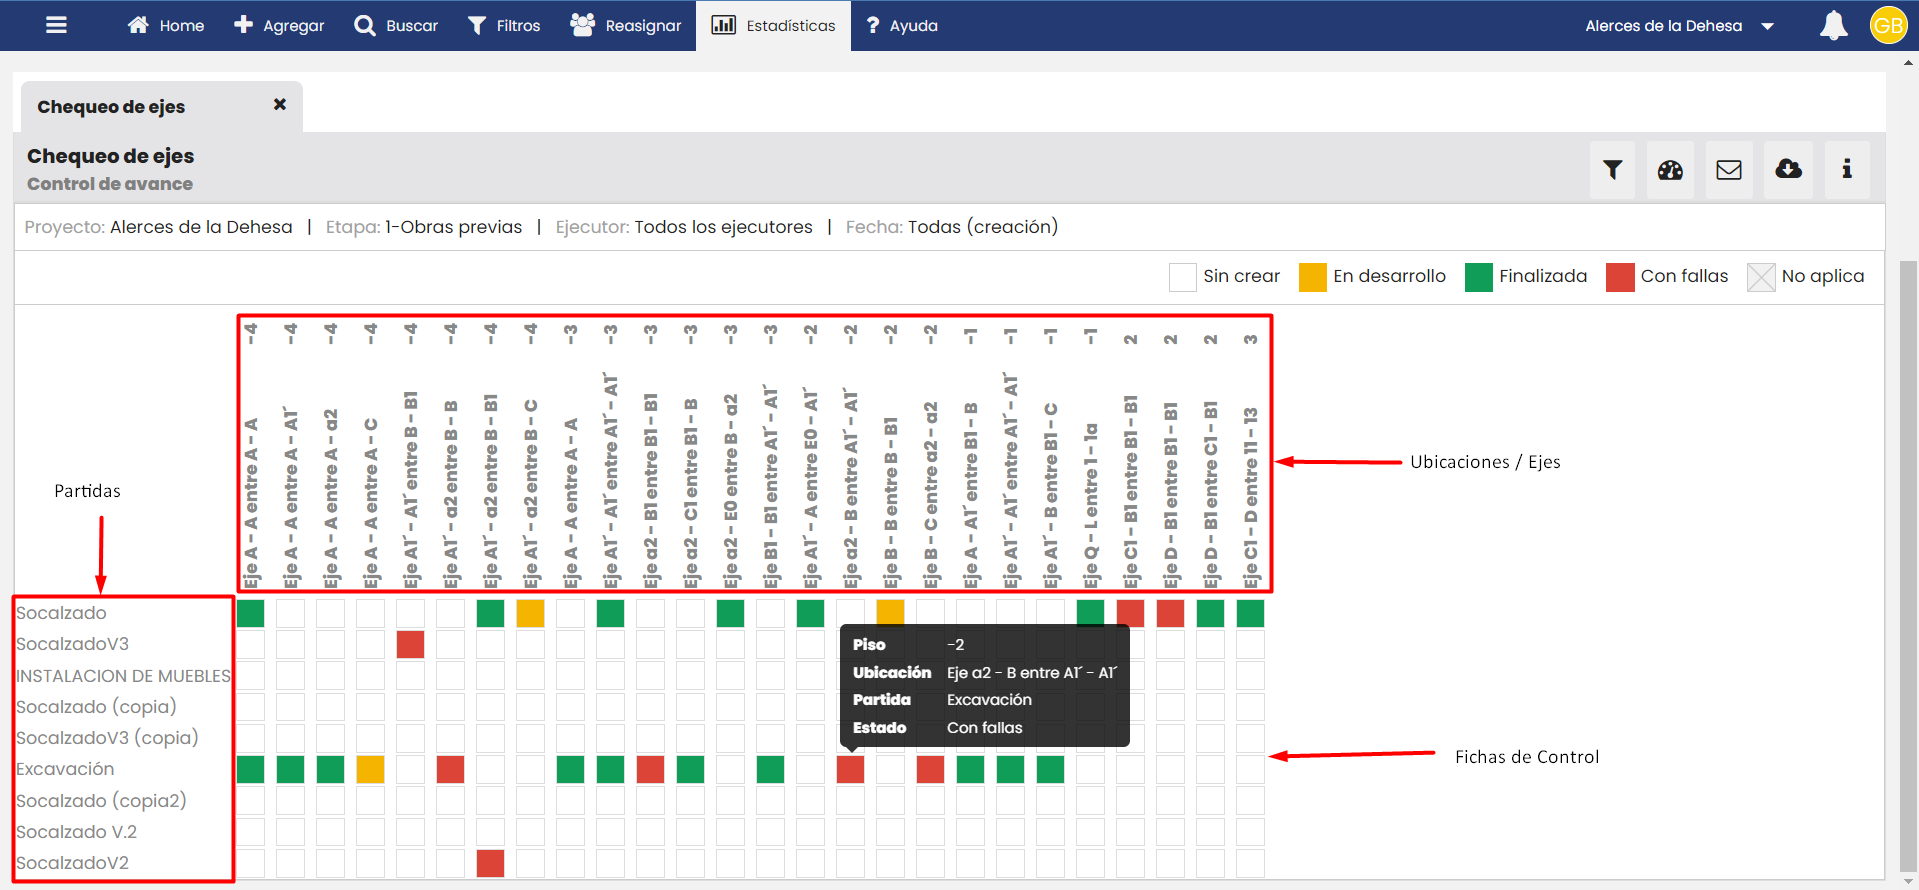Click the funnel filter icon in report toolbar
This screenshot has height=890, width=1919.
1612,170
